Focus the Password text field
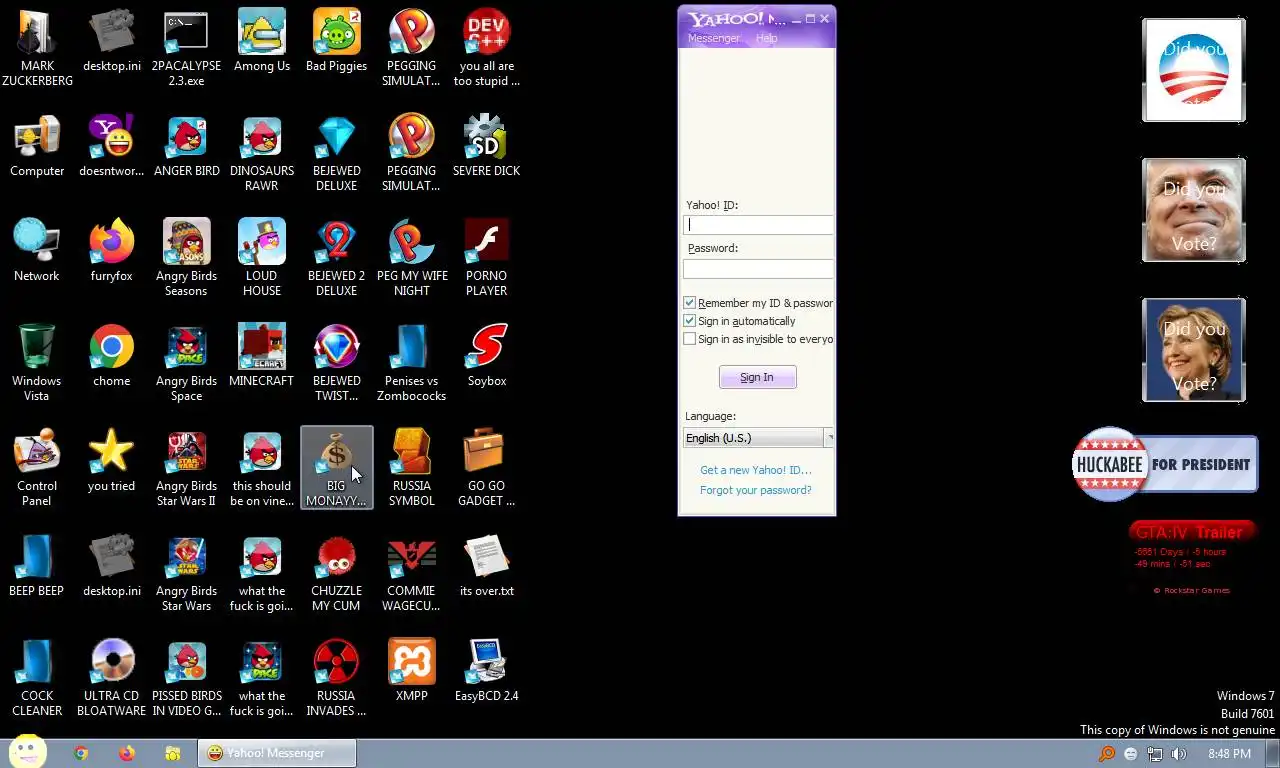This screenshot has height=768, width=1280. click(758, 269)
